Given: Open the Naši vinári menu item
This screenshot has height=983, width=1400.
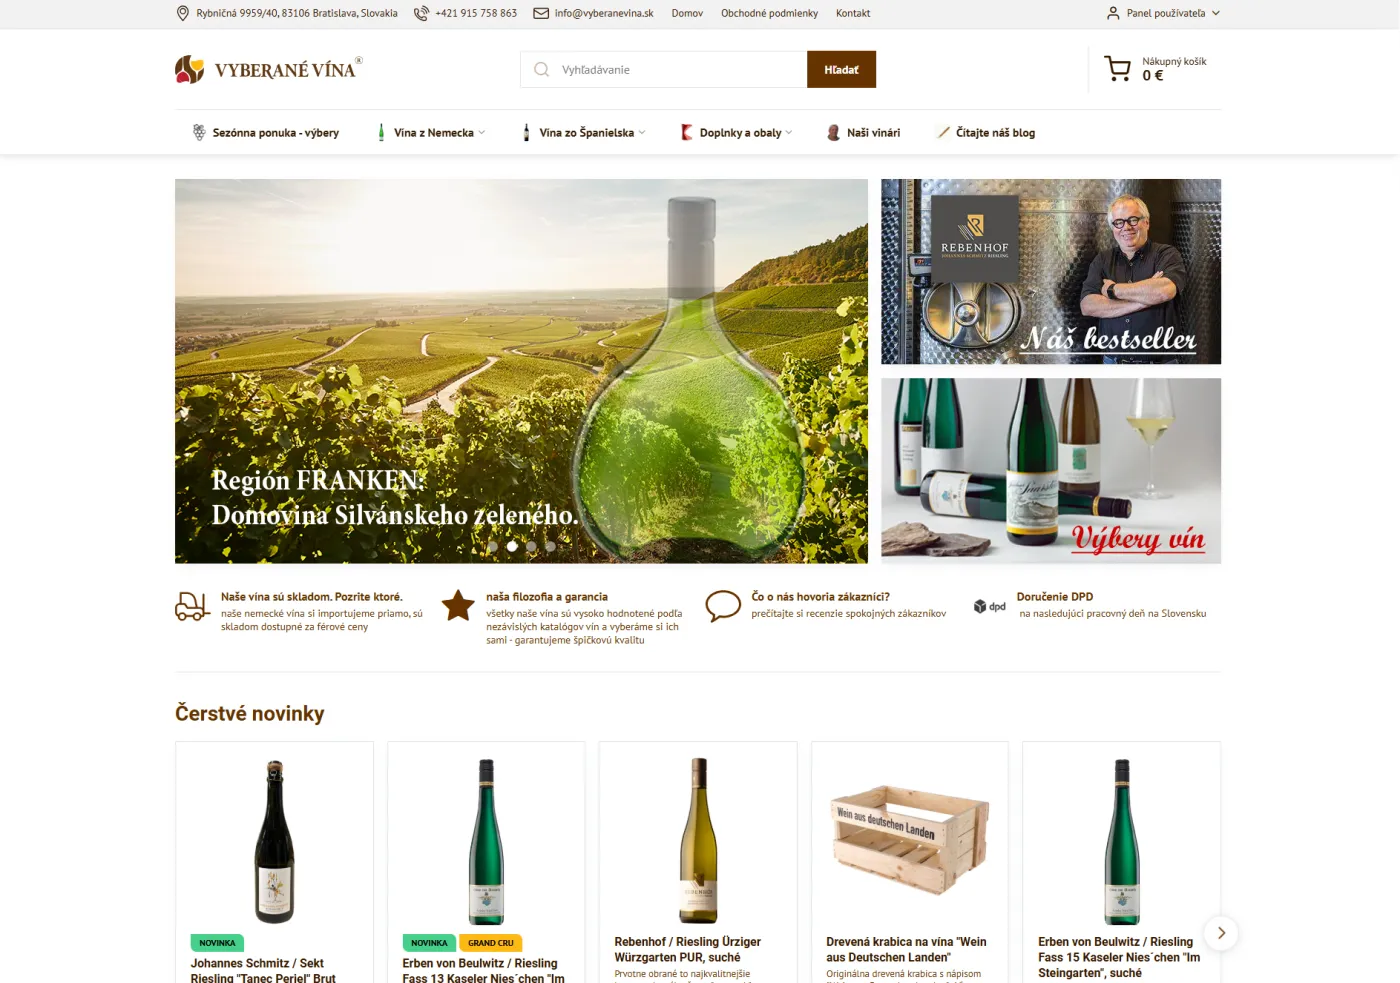Looking at the screenshot, I should [864, 132].
